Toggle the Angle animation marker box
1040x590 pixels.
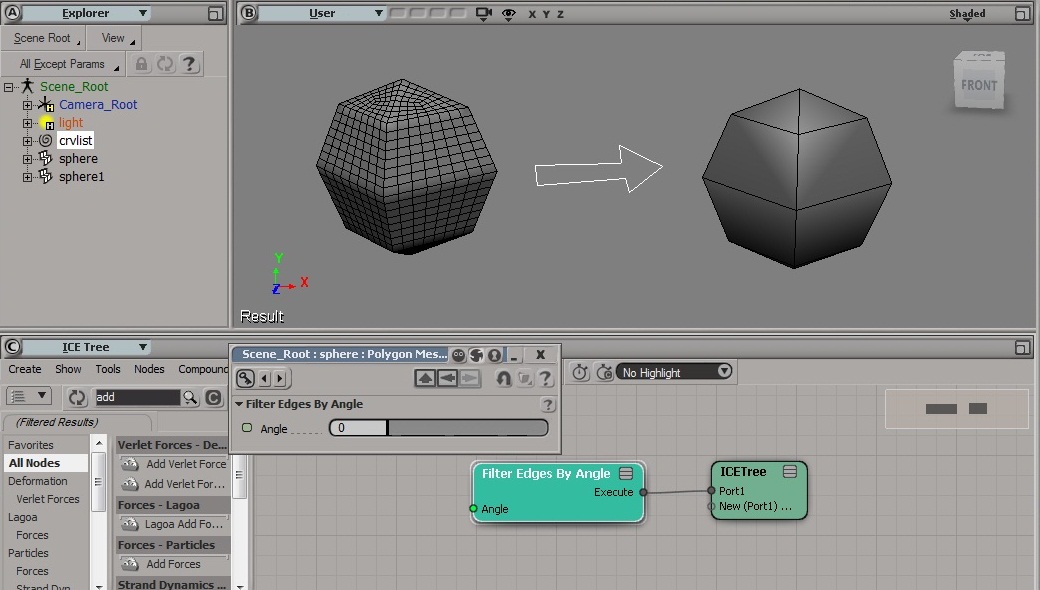247,428
